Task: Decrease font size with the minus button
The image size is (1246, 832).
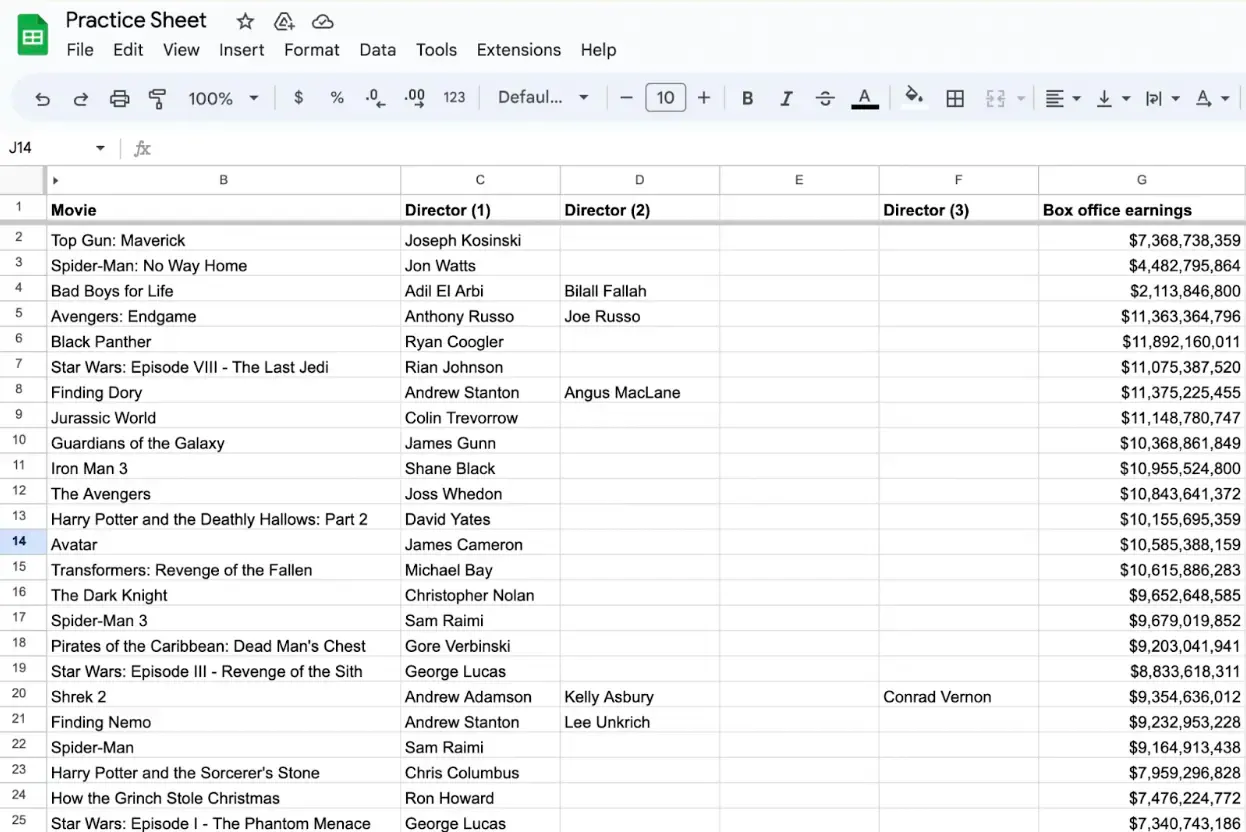Action: [x=626, y=98]
